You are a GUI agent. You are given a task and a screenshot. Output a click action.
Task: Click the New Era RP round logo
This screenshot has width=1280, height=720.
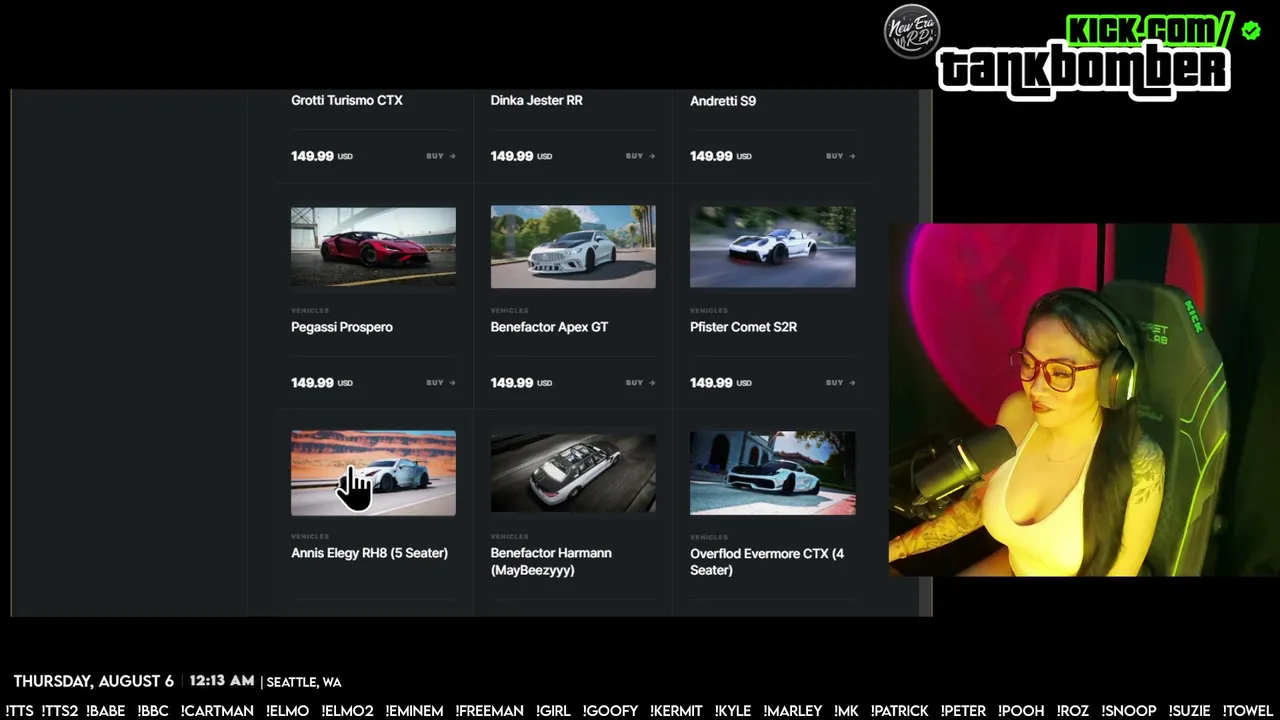[x=912, y=32]
